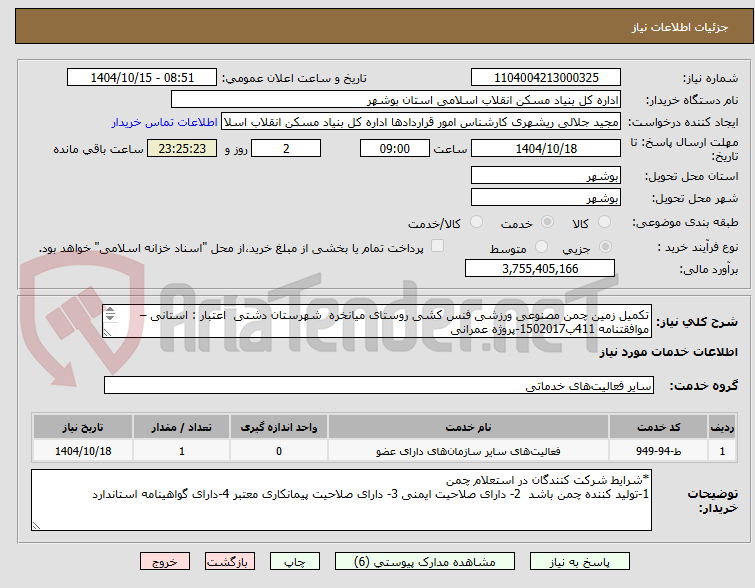This screenshot has height=588, width=755.
Task: Click scroll up arrow in description box
Action: coord(110,310)
